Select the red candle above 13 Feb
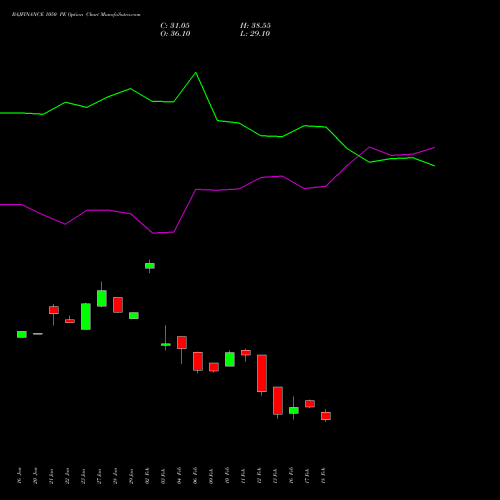This screenshot has height=500, width=500. pos(278,401)
